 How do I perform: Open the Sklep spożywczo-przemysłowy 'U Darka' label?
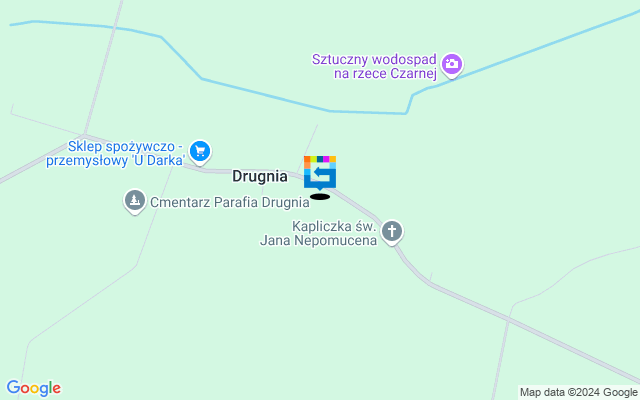point(116,153)
